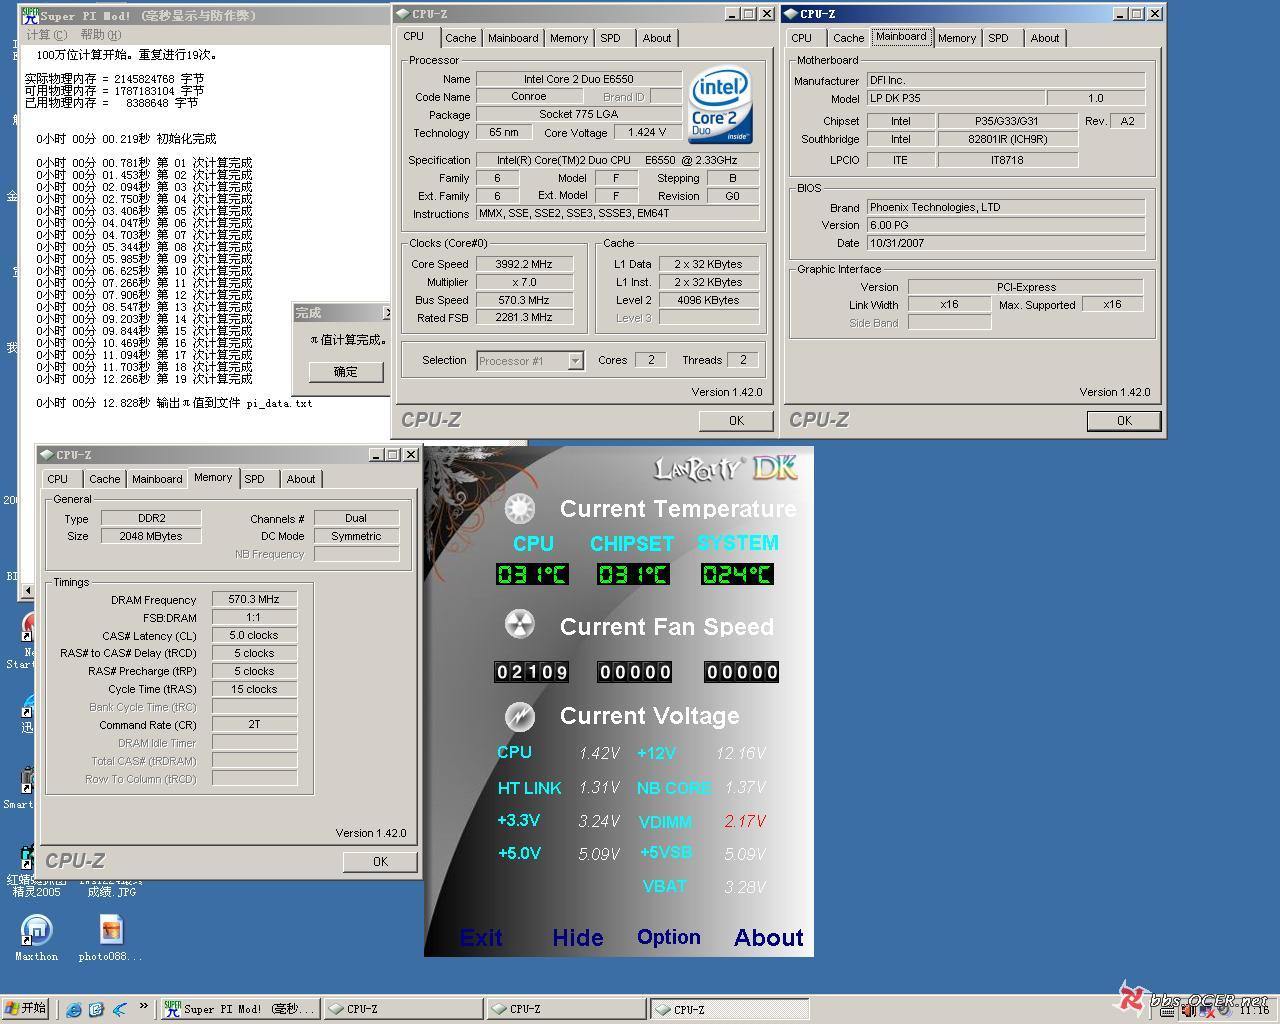Viewport: 1280px width, 1024px height.
Task: Click the Internet Explorer quick launch icon
Action: 74,1009
